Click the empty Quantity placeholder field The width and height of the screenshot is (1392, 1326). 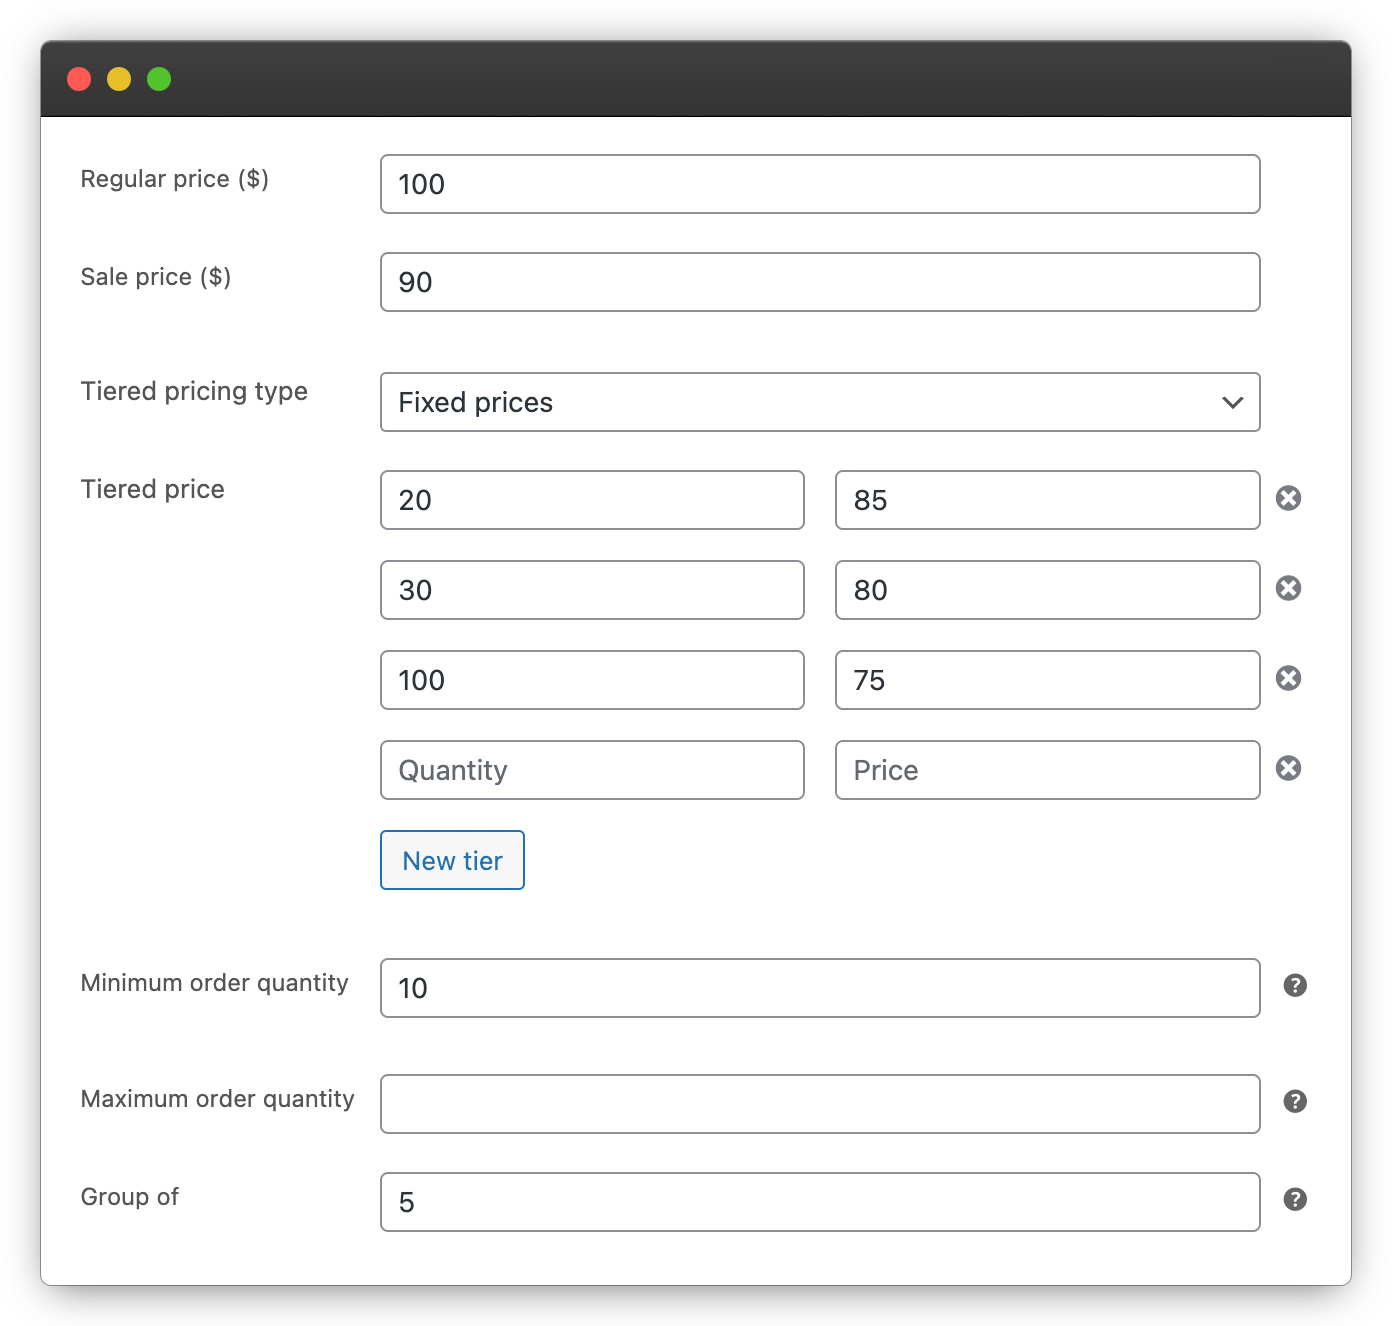[592, 770]
